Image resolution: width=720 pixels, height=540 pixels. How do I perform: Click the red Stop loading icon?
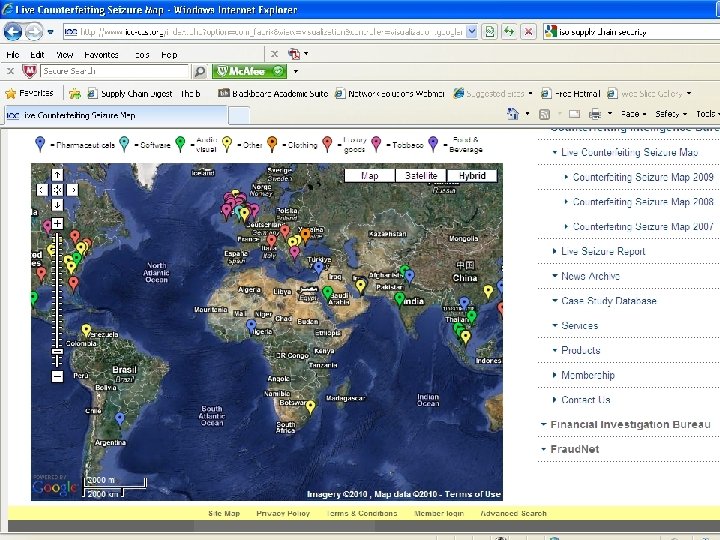click(529, 32)
